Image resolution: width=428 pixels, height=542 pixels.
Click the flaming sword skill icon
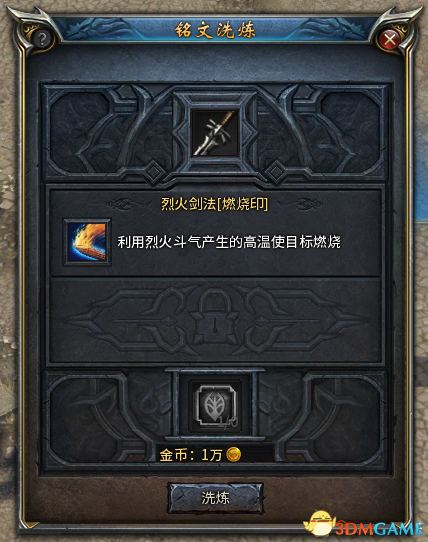click(x=87, y=242)
